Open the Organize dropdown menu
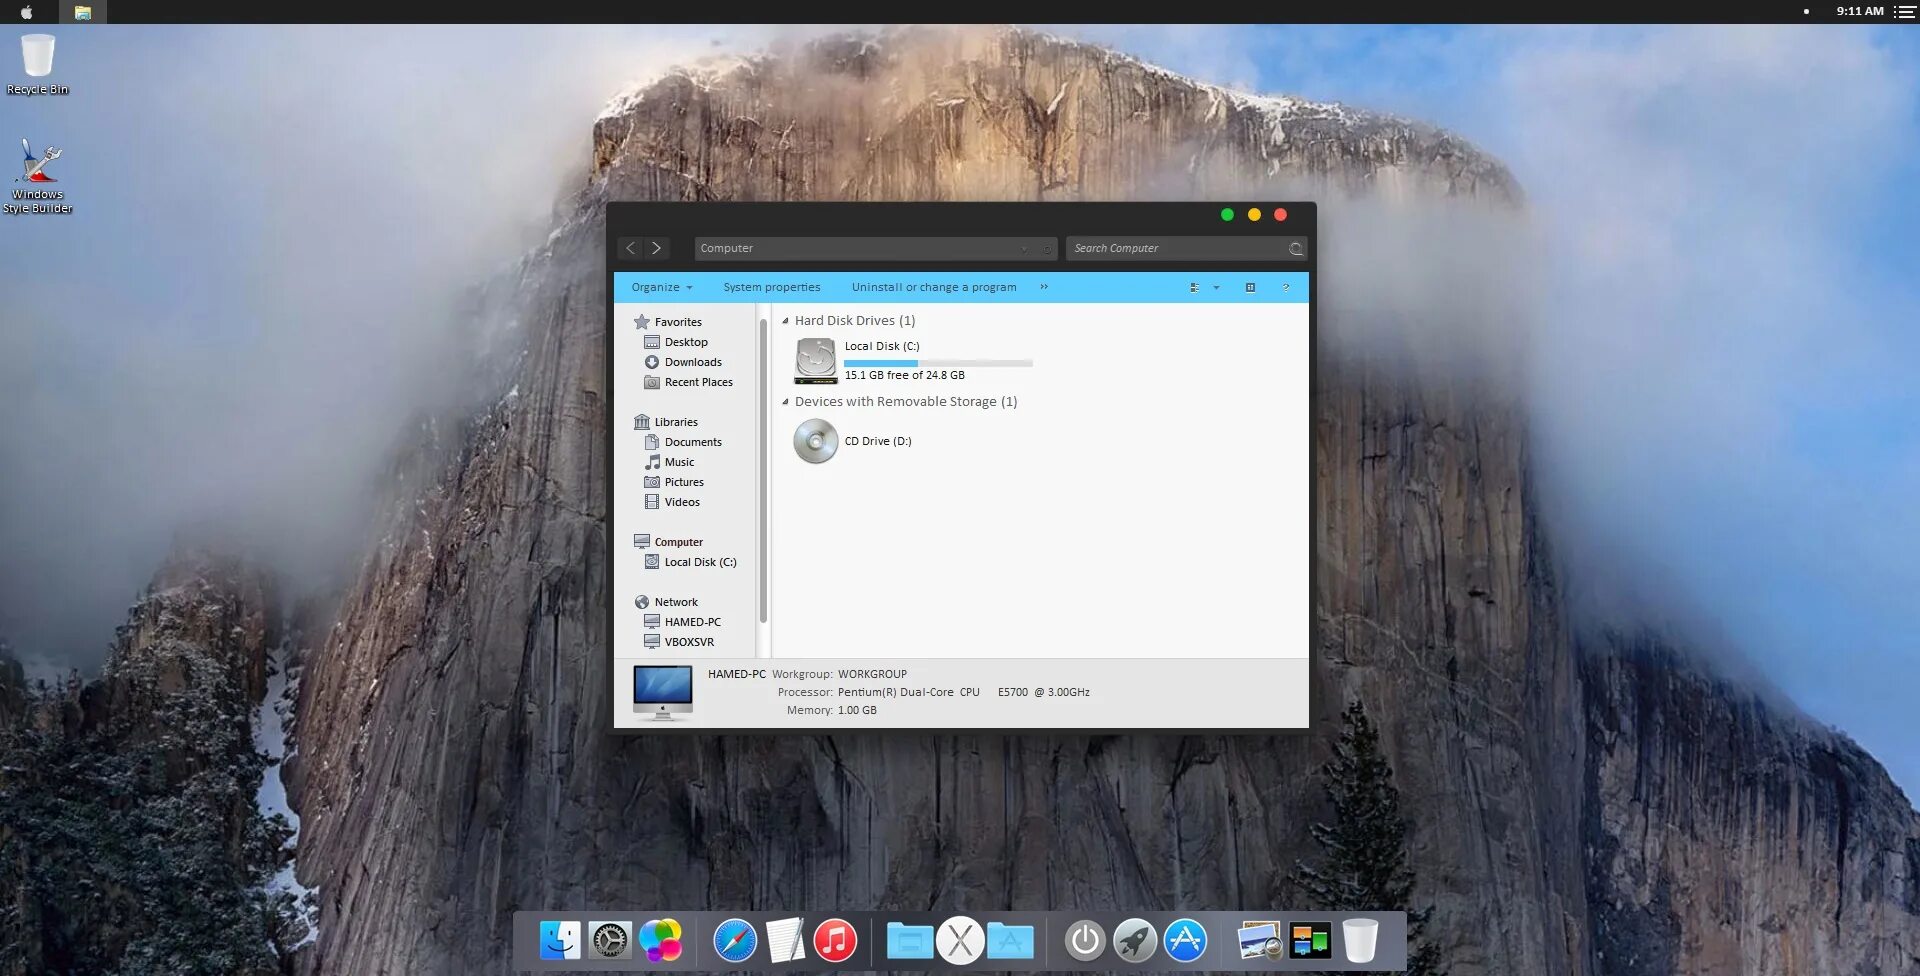The height and width of the screenshot is (976, 1920). click(661, 287)
